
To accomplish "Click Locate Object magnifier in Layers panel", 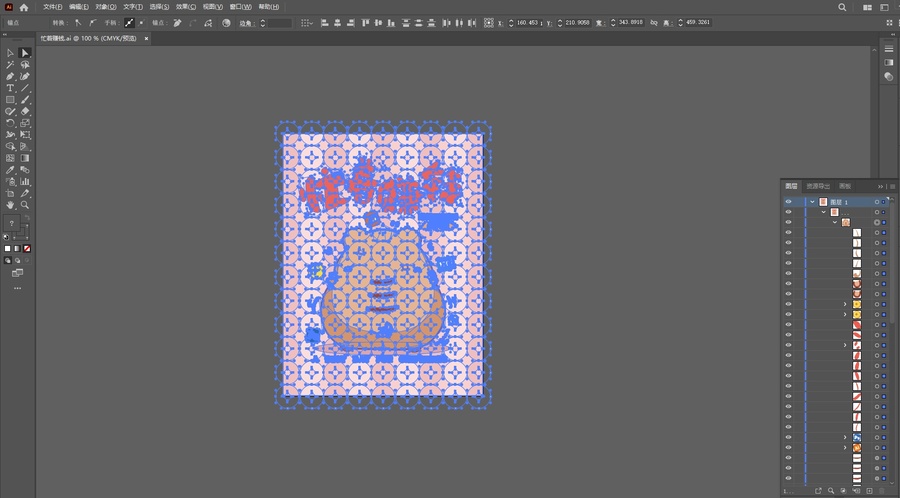I will 831,491.
